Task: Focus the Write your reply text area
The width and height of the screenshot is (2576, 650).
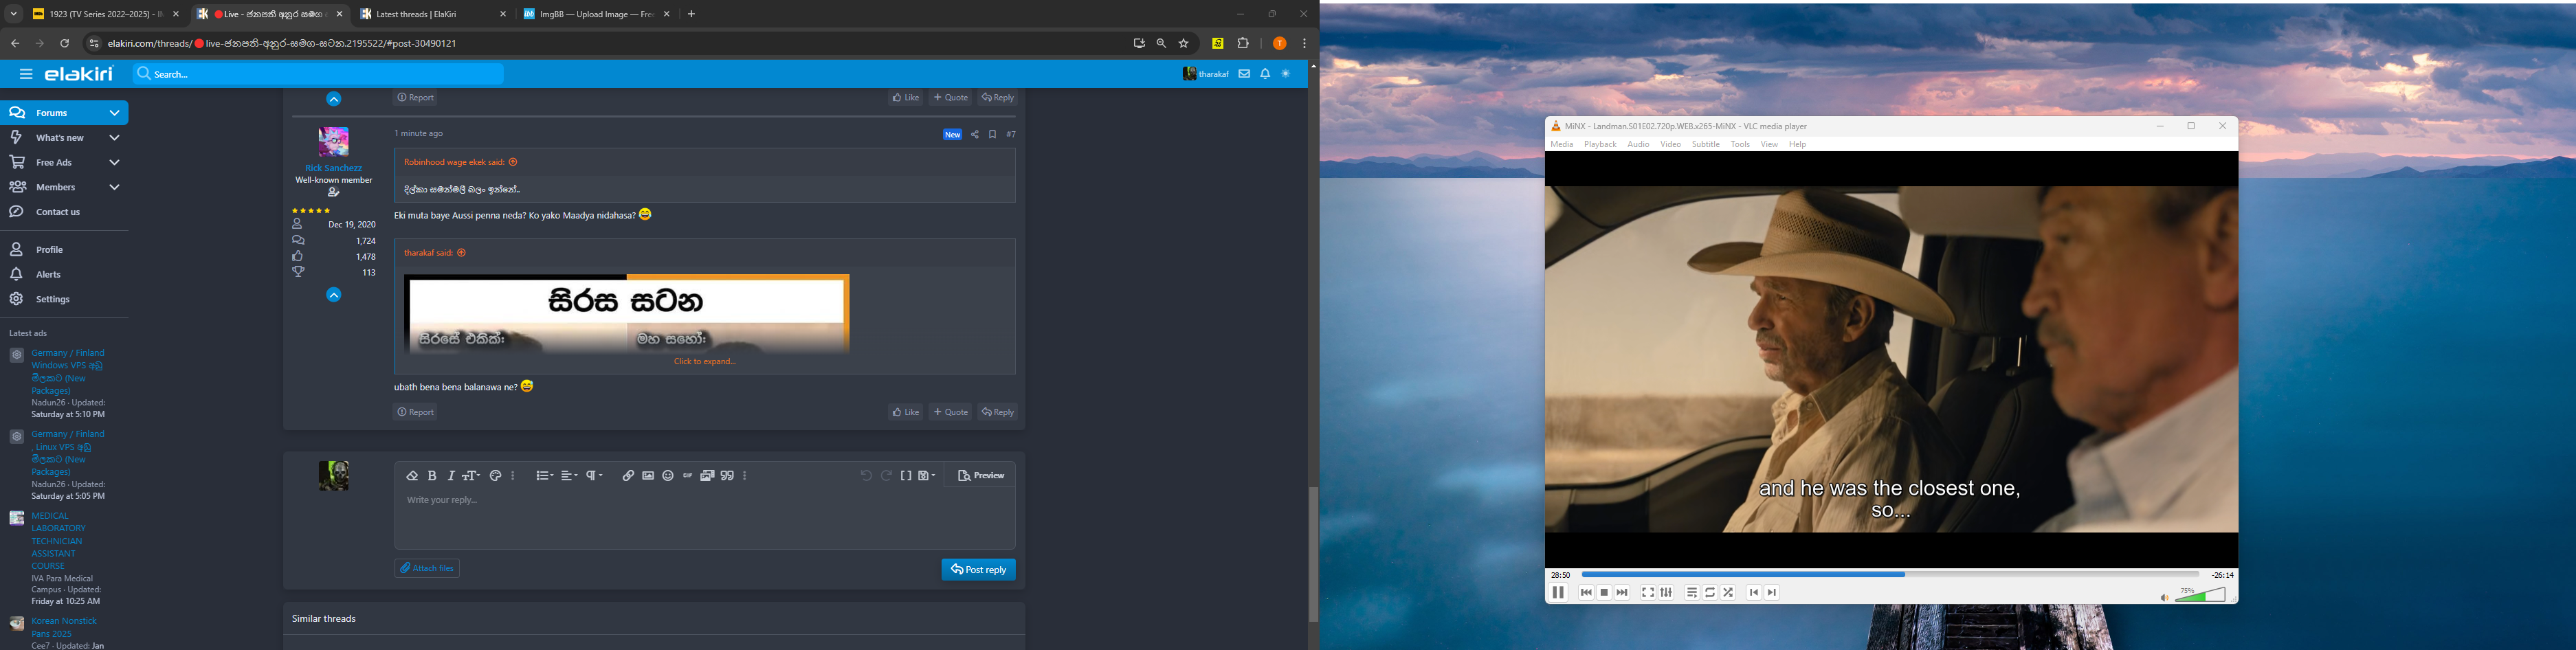Action: click(705, 519)
